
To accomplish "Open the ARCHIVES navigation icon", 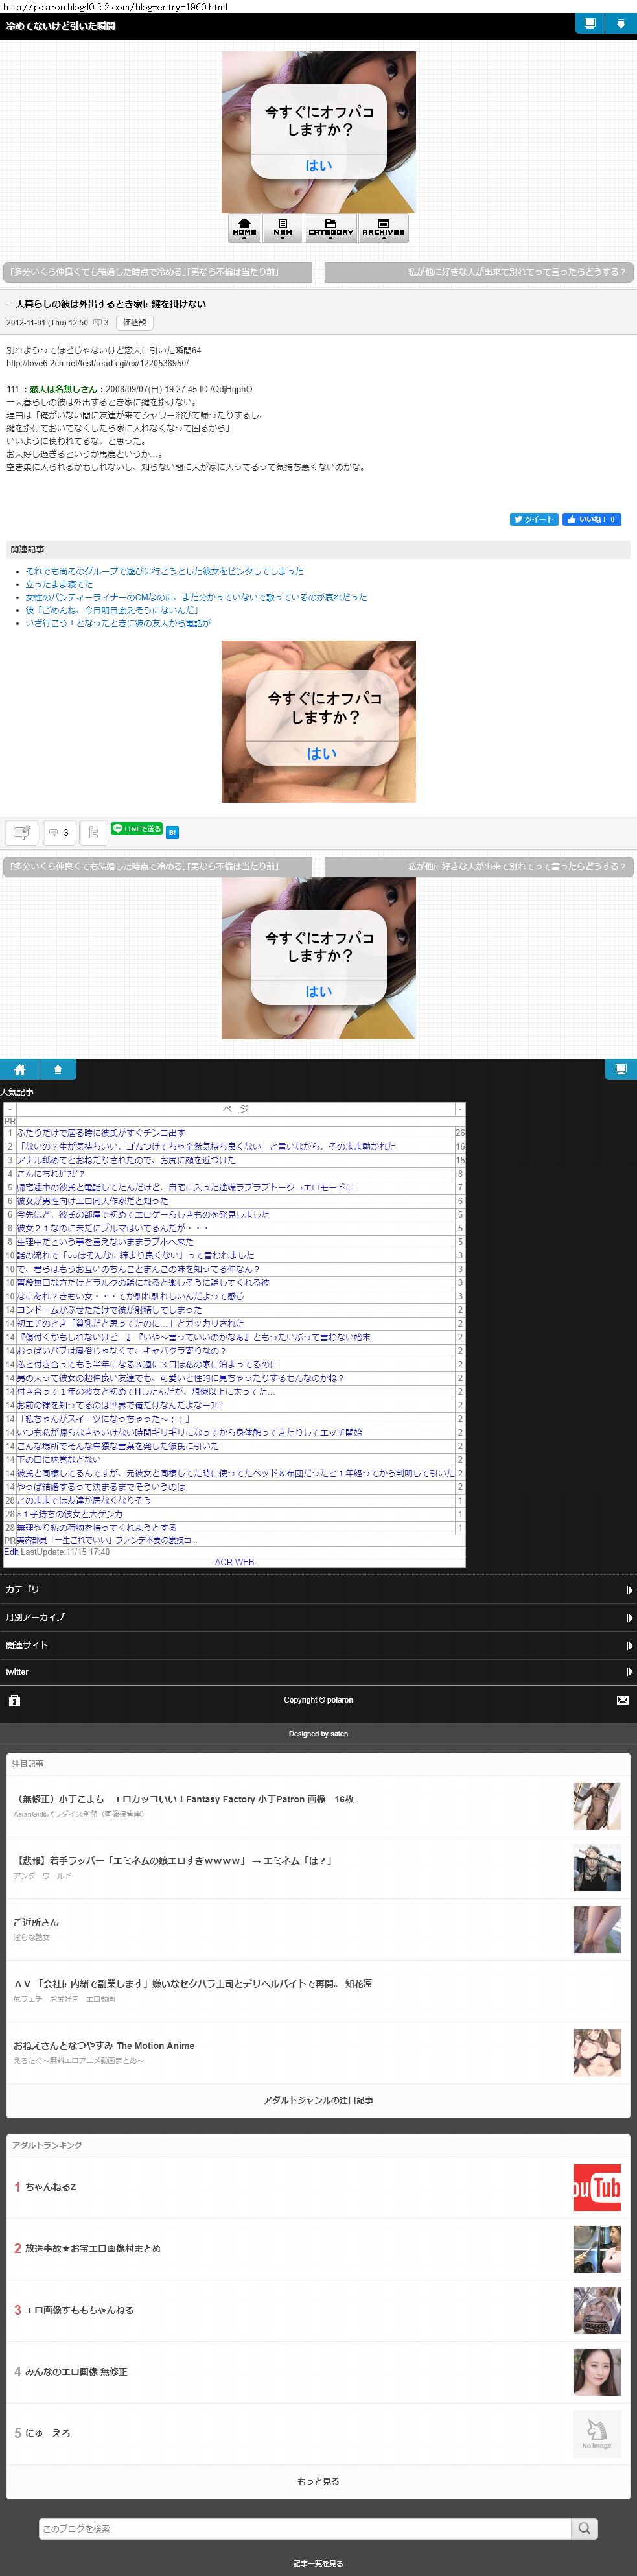I will pos(383,228).
